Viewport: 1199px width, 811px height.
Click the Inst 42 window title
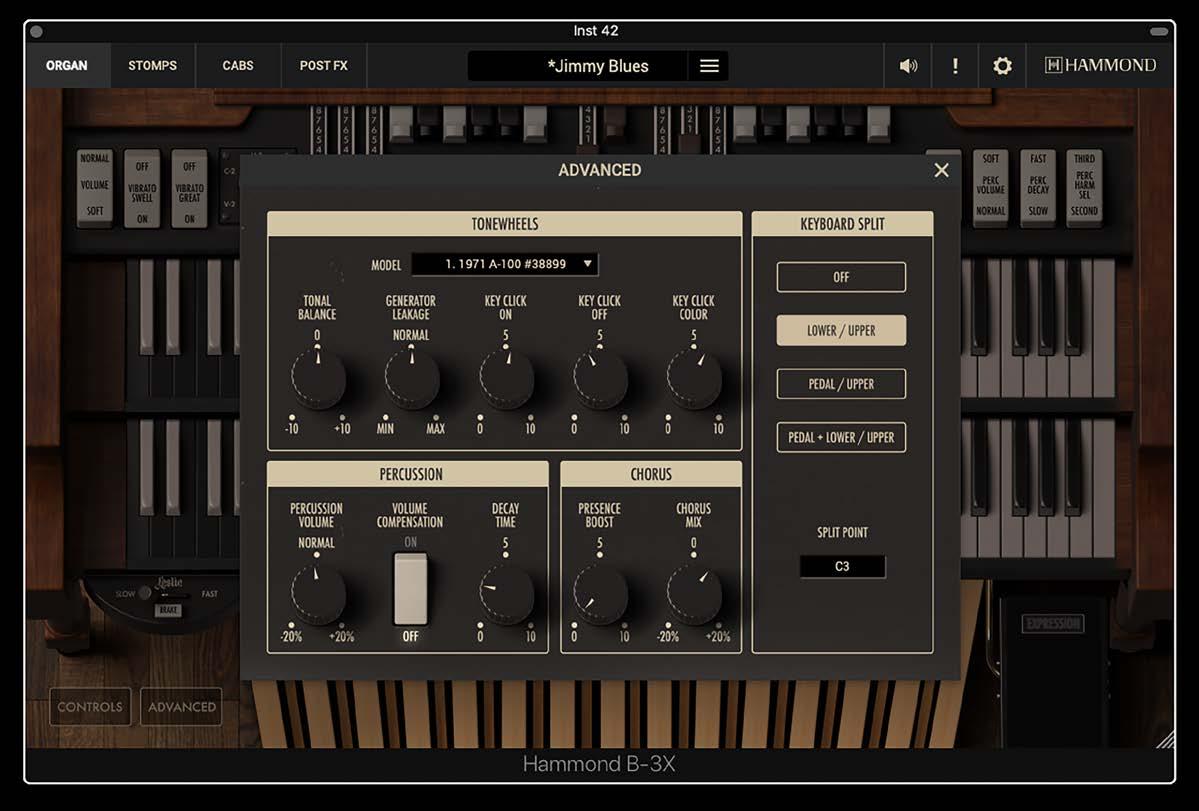[x=596, y=31]
